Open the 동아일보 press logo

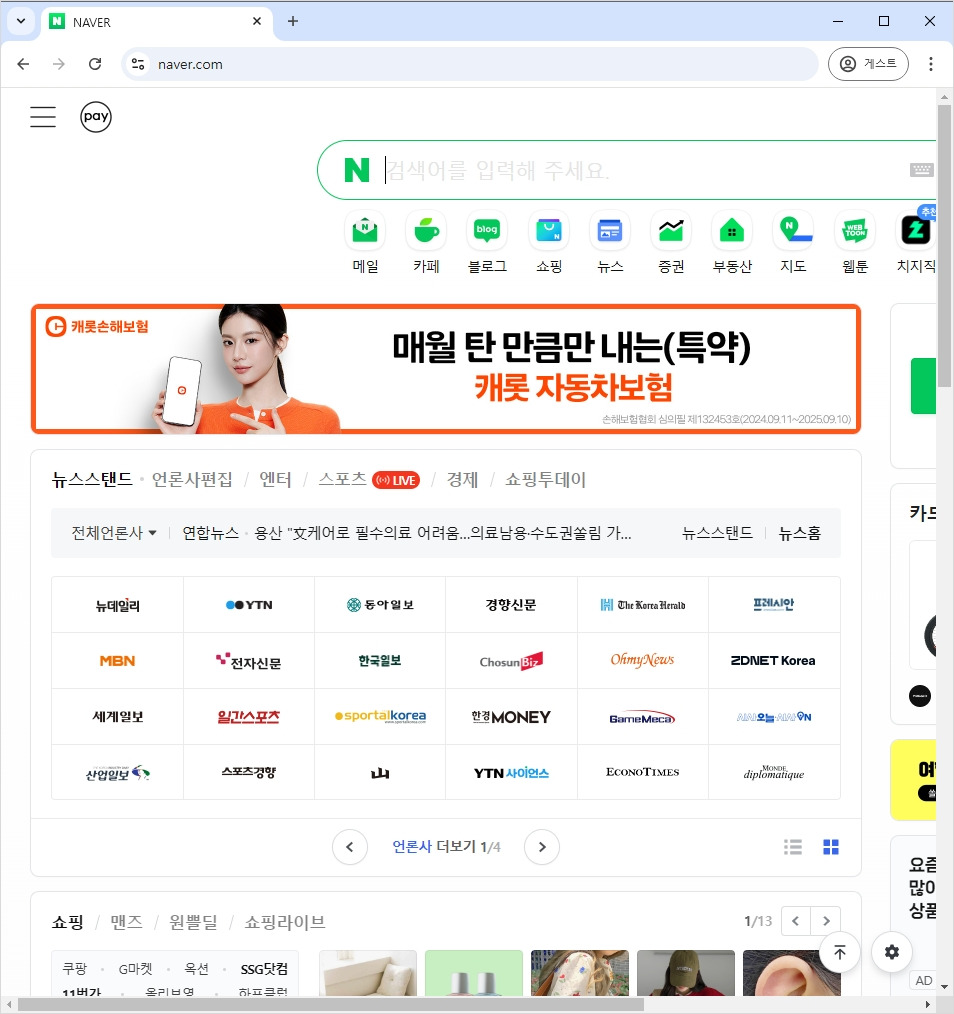tap(380, 605)
